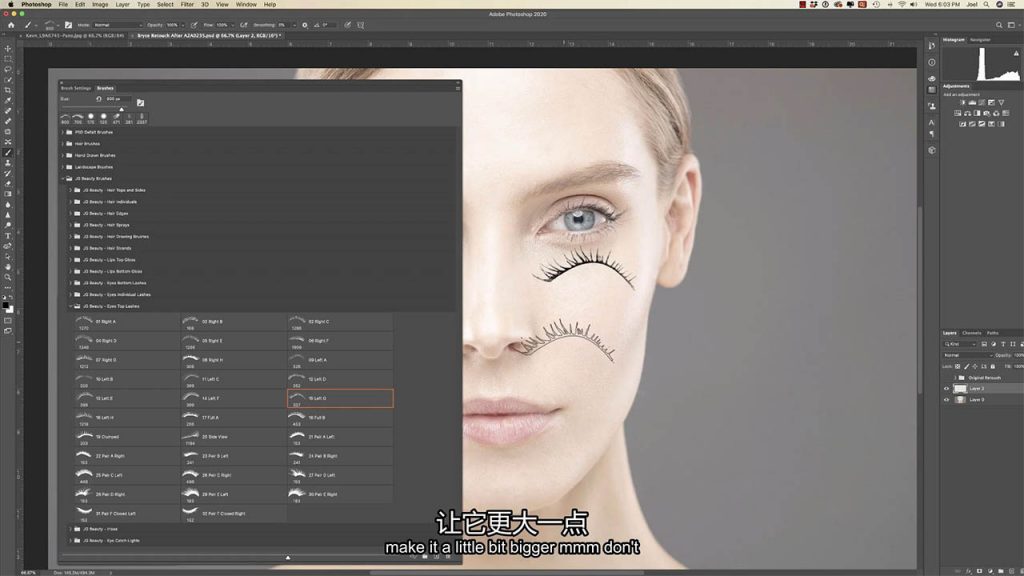Switch to the Channels tab
Viewport: 1024px width, 576px height.
pyautogui.click(x=972, y=333)
